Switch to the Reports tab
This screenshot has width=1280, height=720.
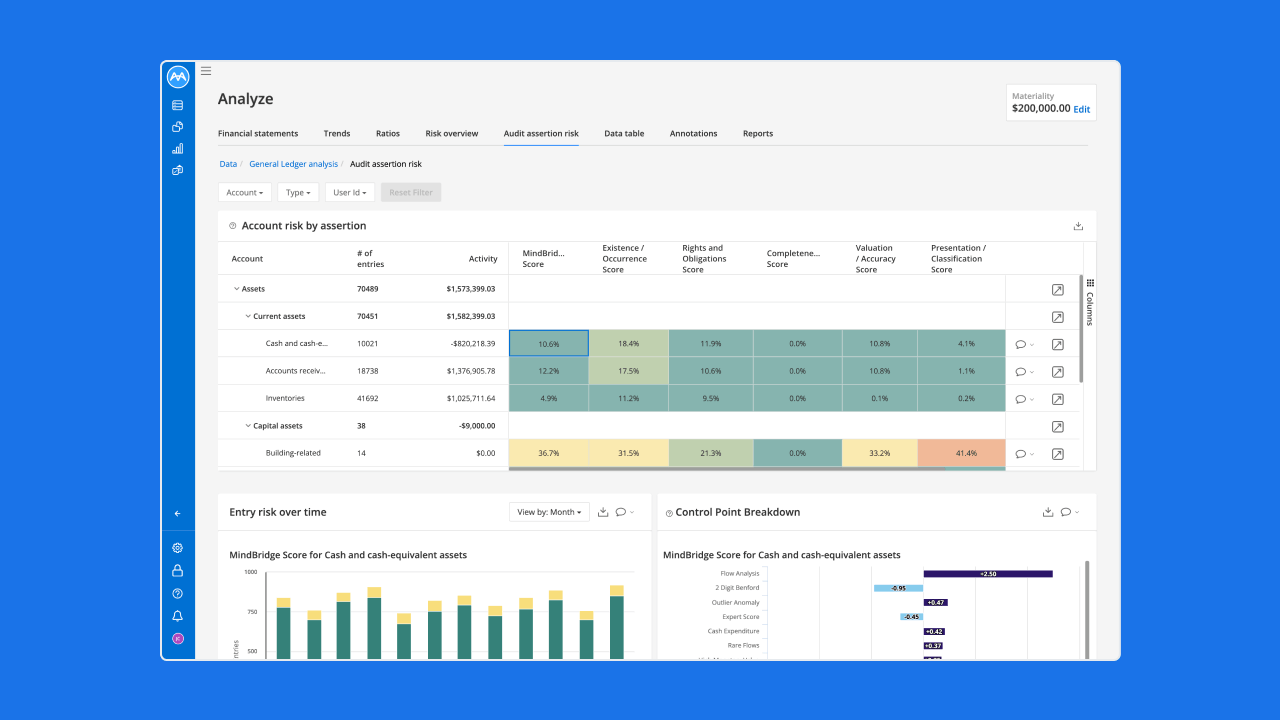(758, 134)
